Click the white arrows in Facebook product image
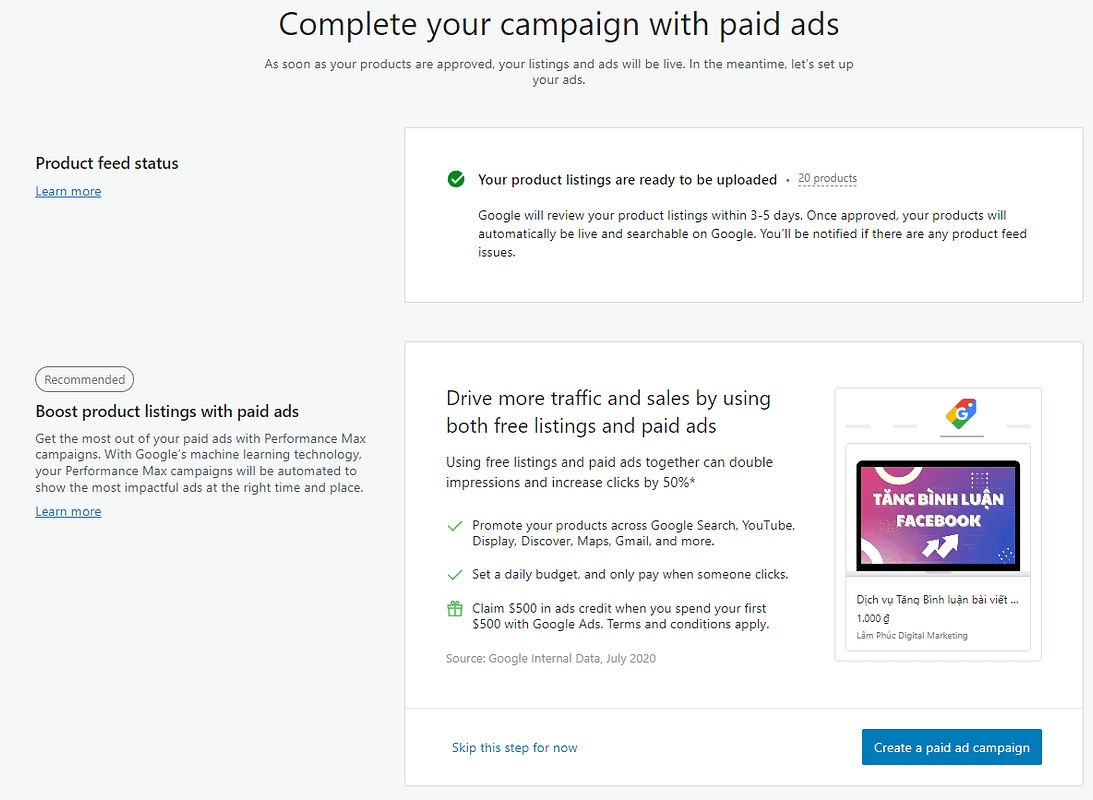 [x=940, y=546]
